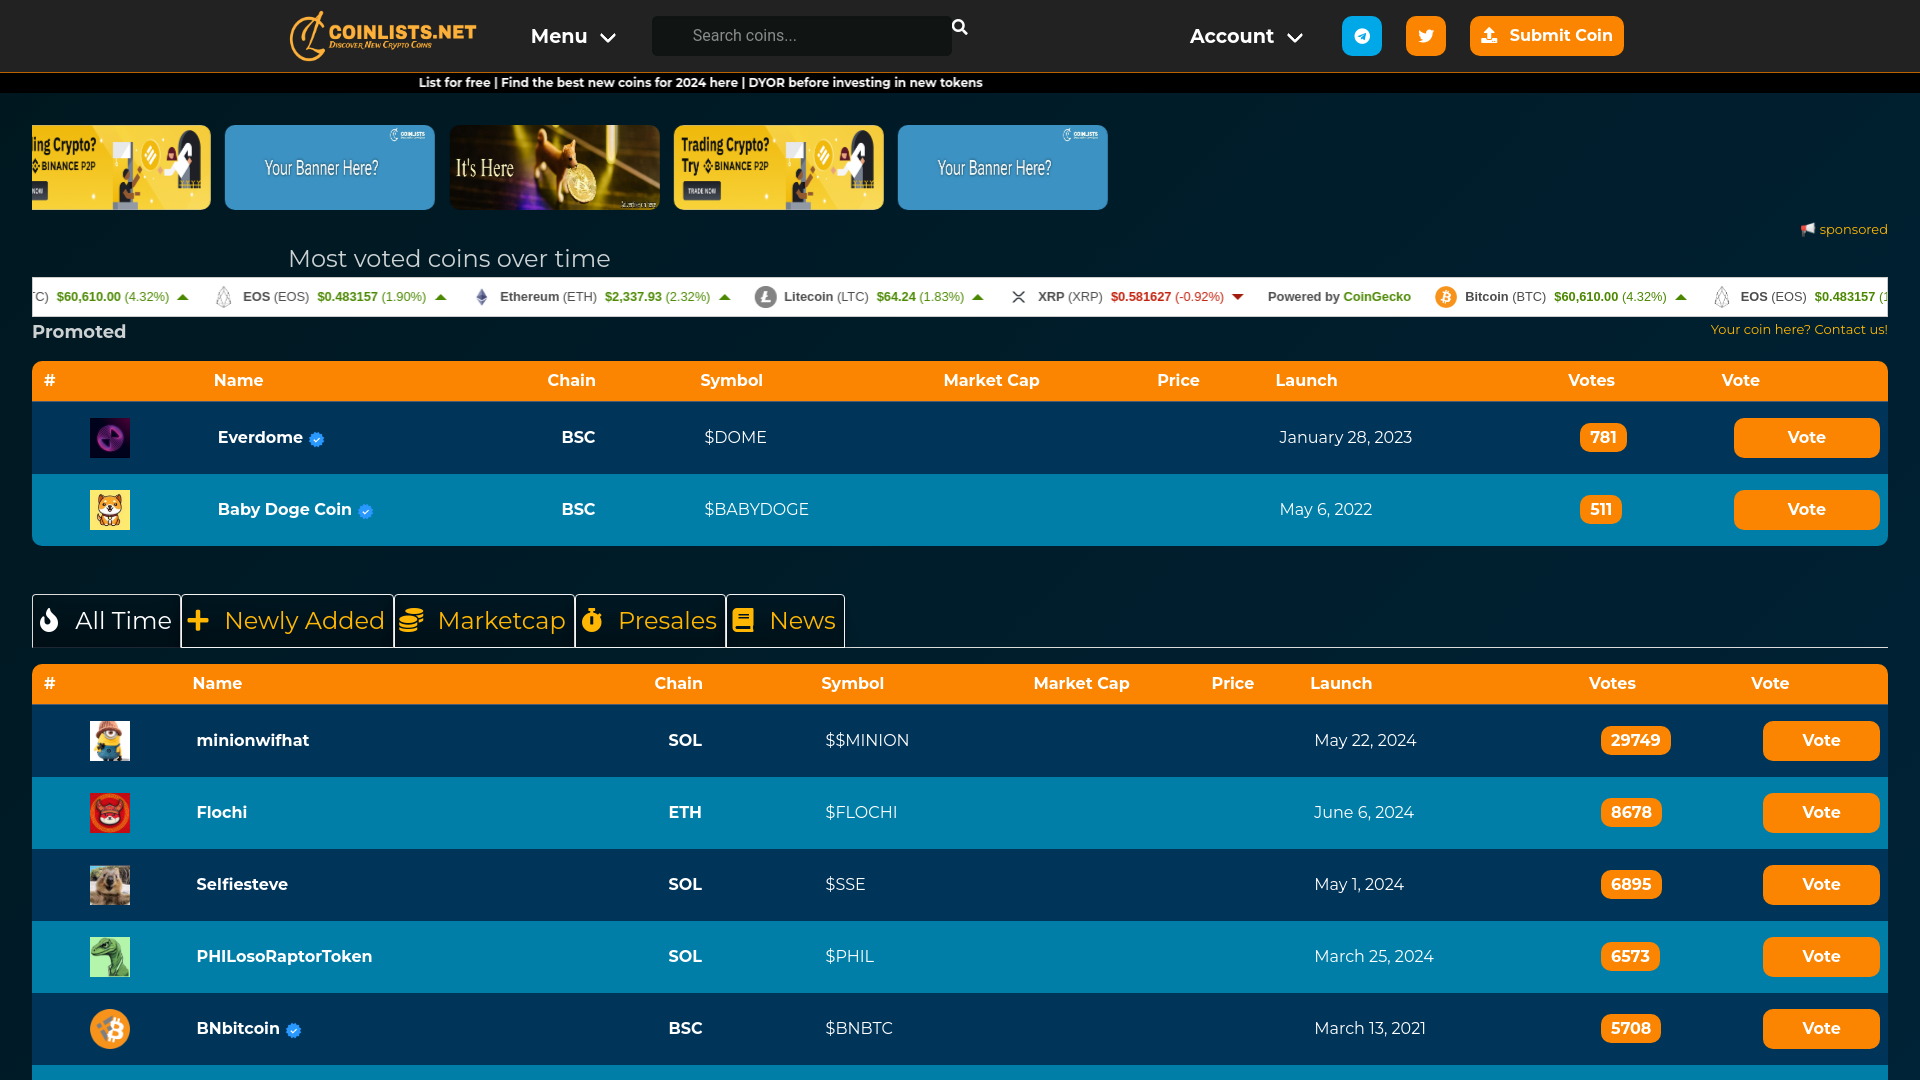Screen dimensions: 1920x1080
Task: Open the Telegram link icon in header
Action: (x=1361, y=36)
